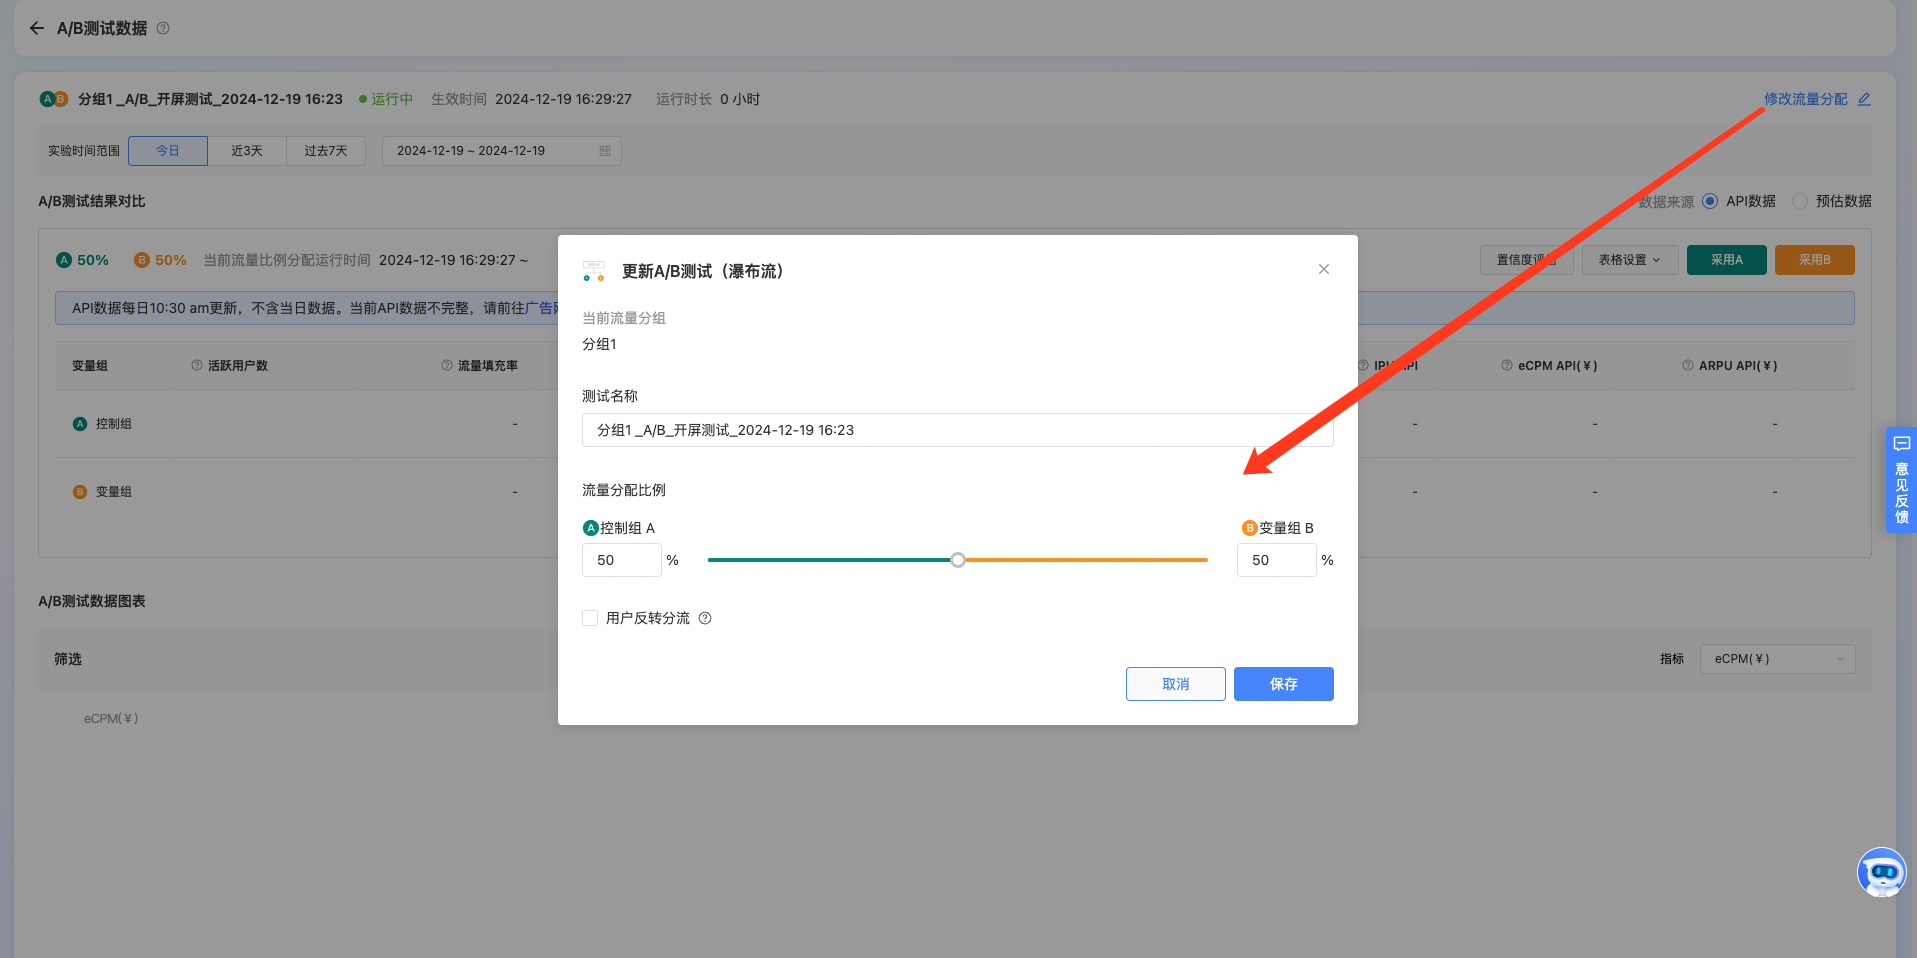Switch to the 过去7天 time range tab
Image resolution: width=1917 pixels, height=958 pixels.
point(326,151)
